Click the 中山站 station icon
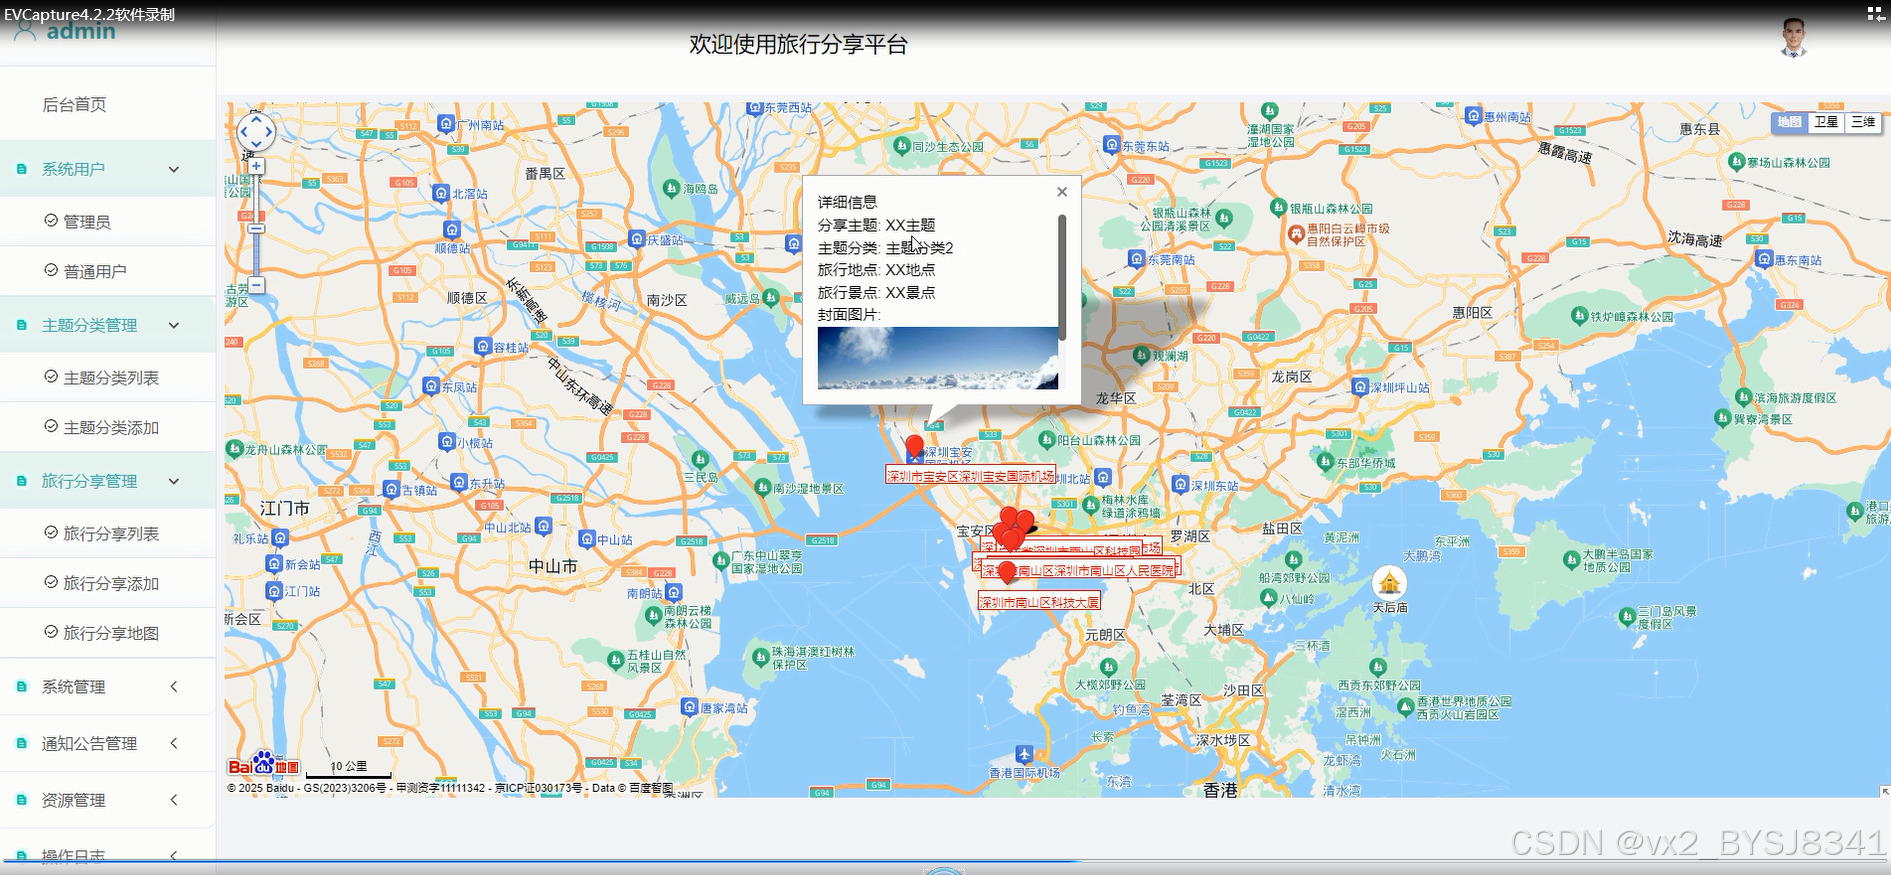Viewport: 1891px width, 875px height. (x=587, y=539)
